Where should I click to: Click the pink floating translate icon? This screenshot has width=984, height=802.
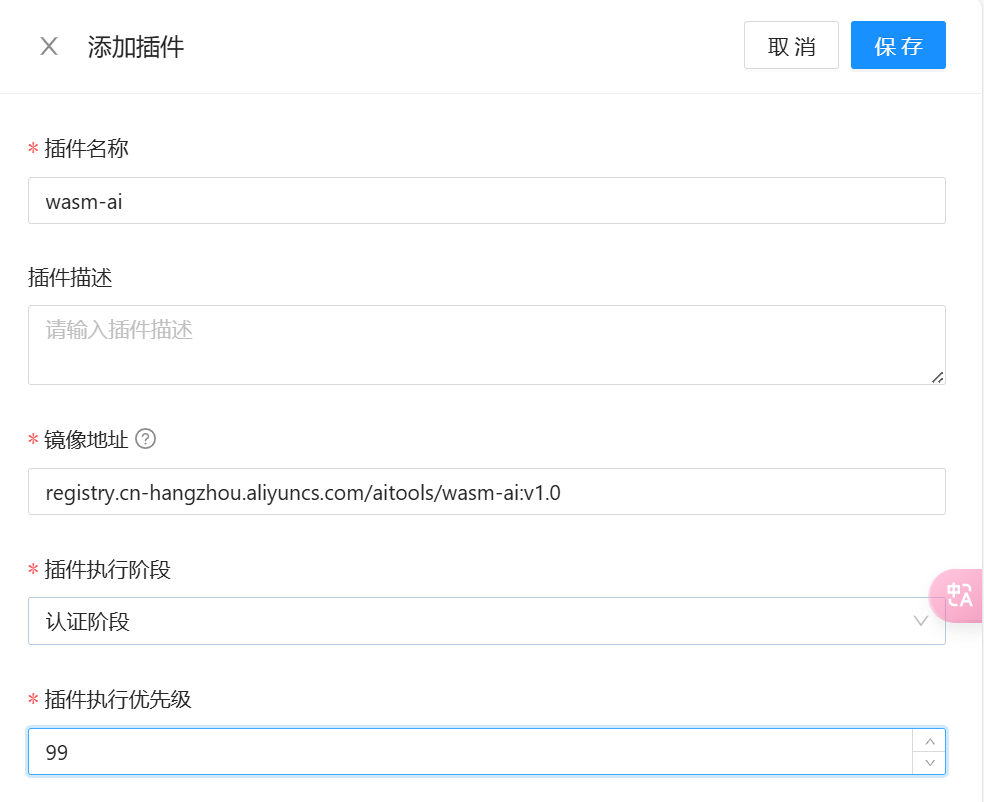tap(958, 596)
